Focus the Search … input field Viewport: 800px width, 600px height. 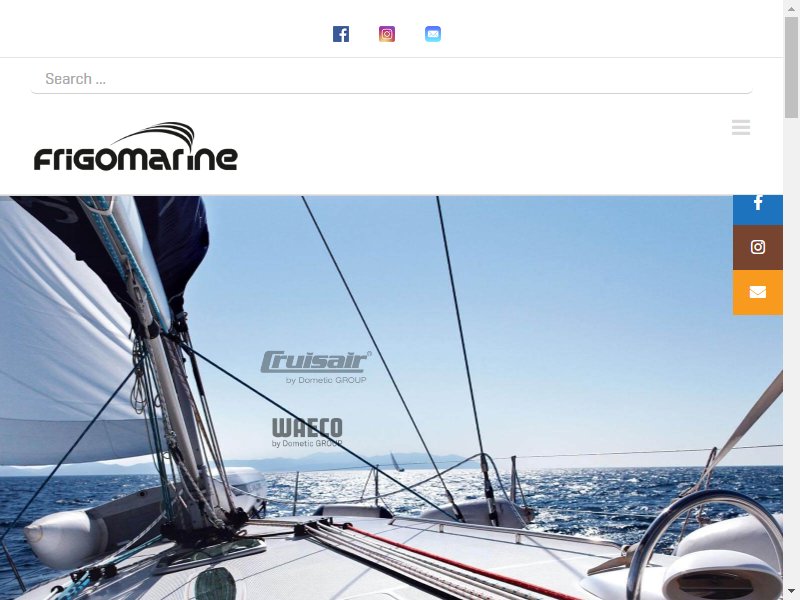391,79
